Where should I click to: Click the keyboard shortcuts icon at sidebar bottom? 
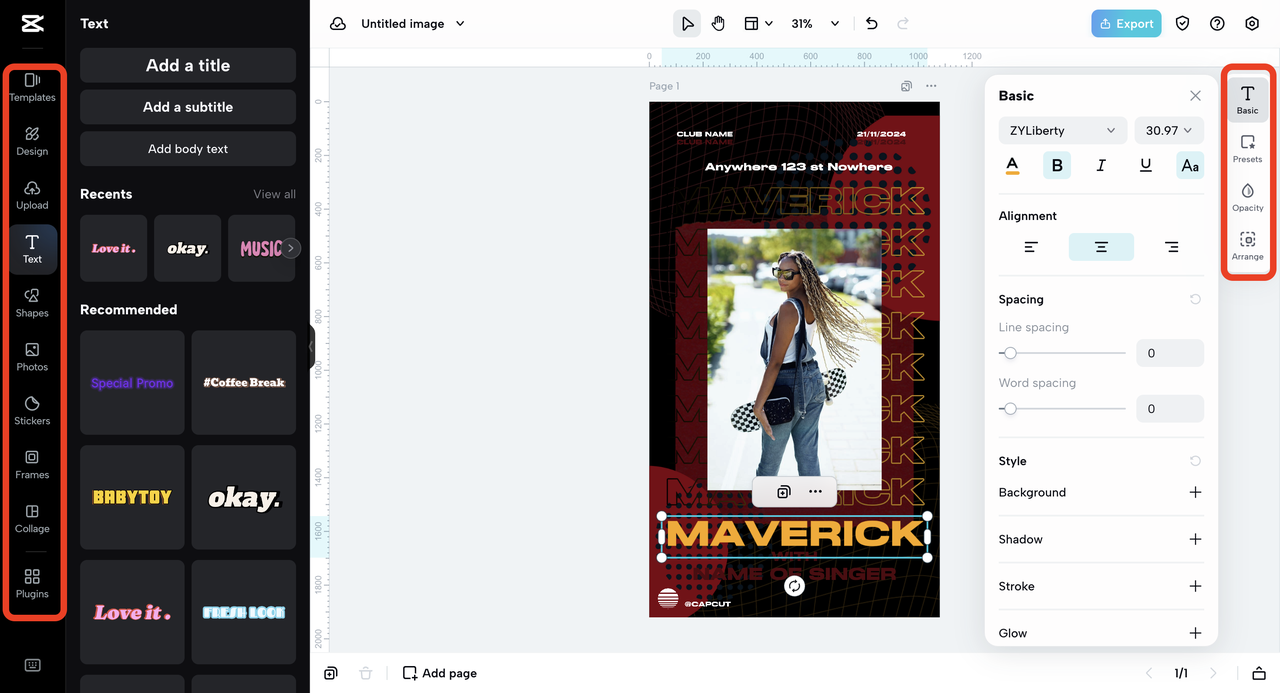point(32,665)
